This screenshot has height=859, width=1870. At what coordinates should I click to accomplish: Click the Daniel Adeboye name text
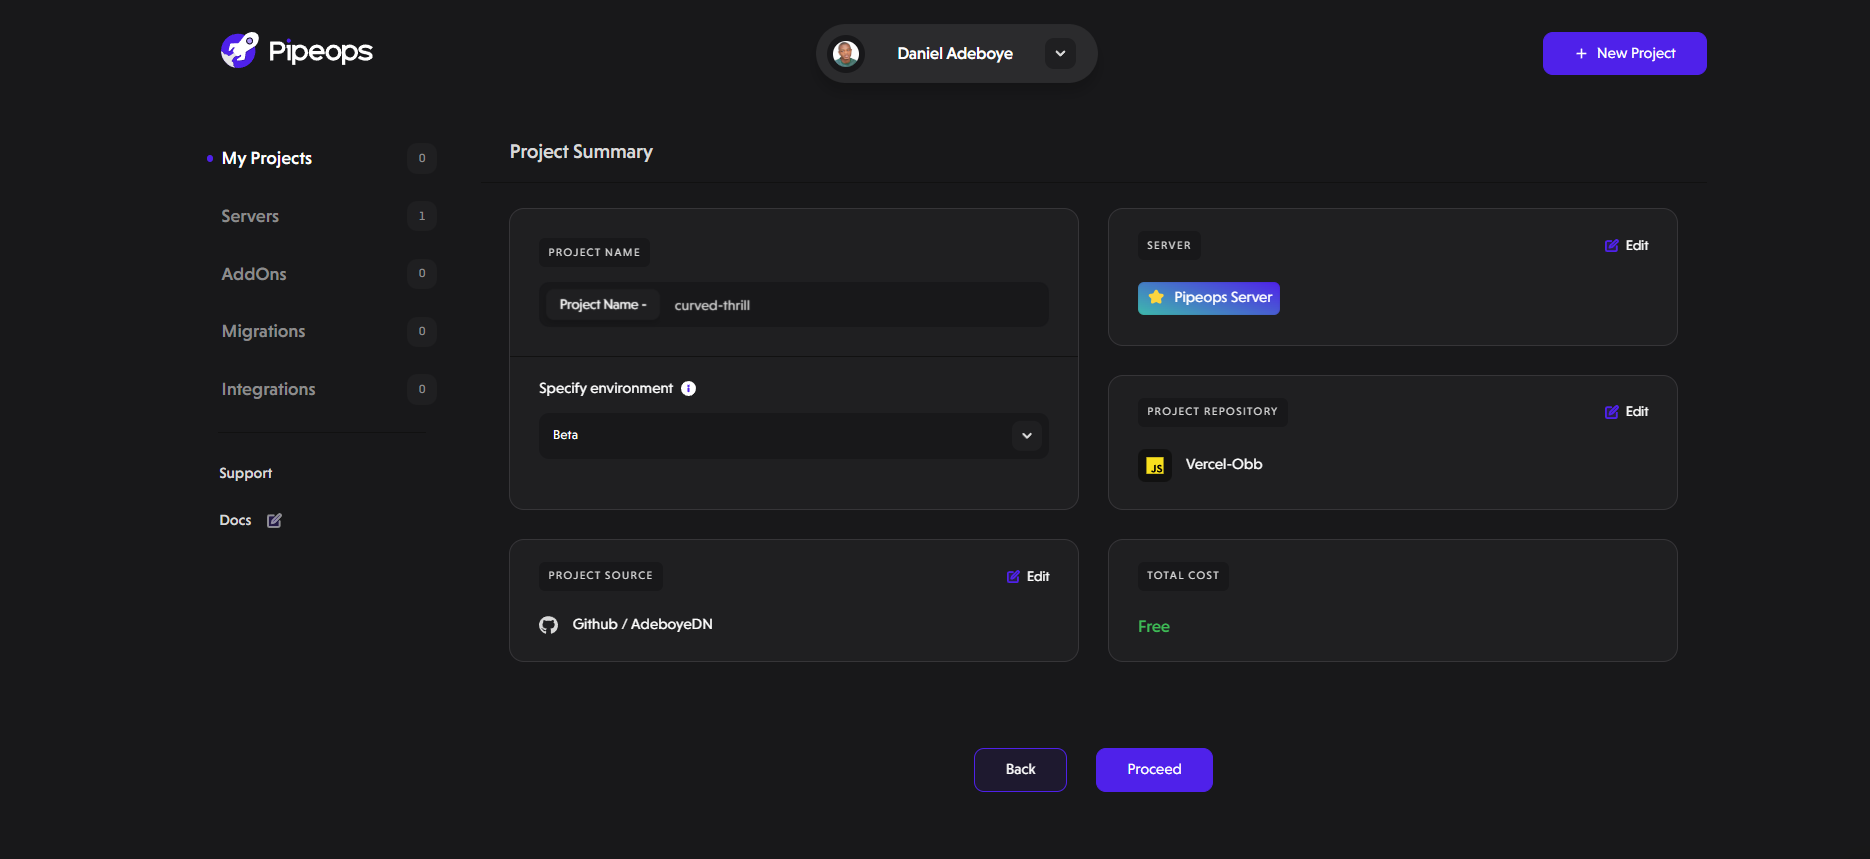pyautogui.click(x=955, y=54)
